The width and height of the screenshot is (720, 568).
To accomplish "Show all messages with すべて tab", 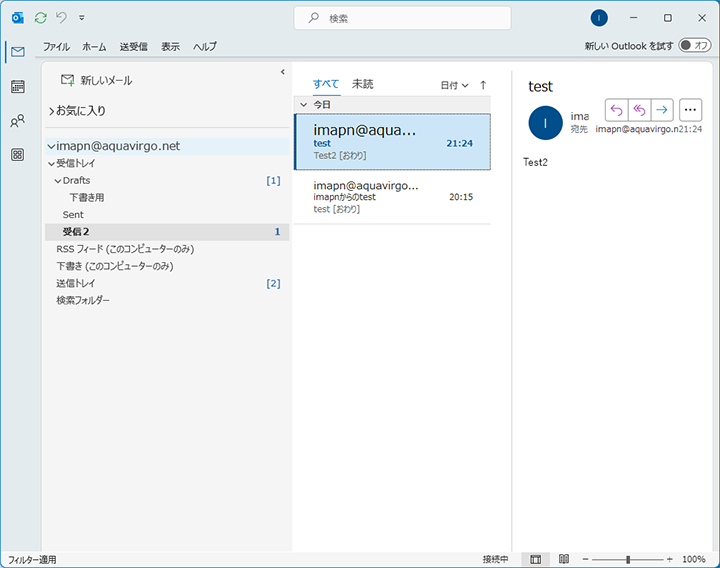I will (326, 84).
